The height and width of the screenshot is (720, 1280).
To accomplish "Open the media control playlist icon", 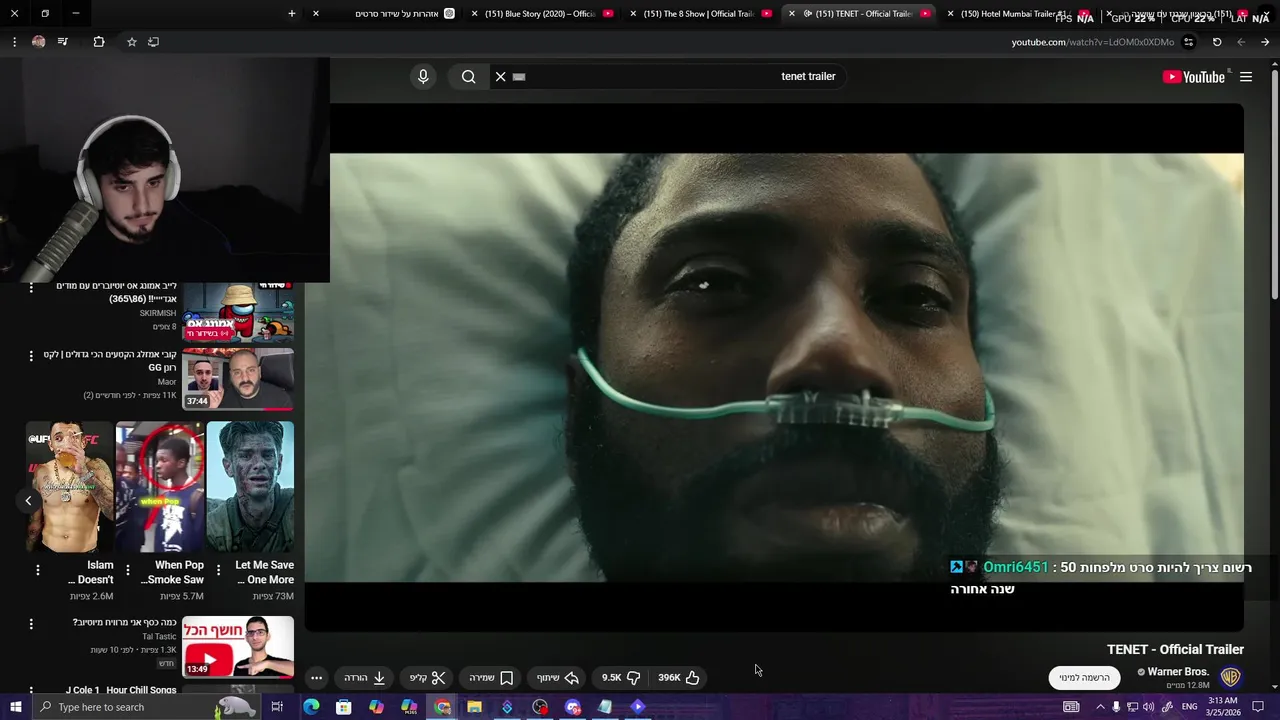I will point(63,42).
